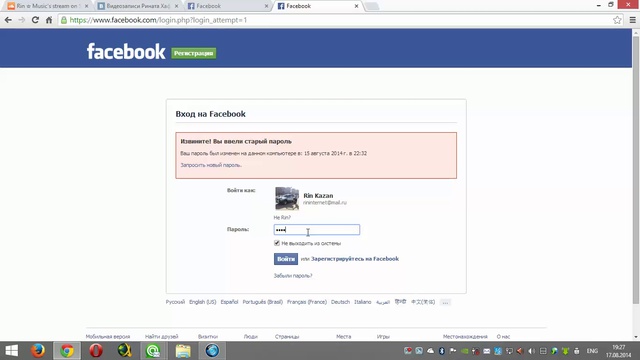Select 'Français (France)' language link
Screen dimensions: 640x360
point(307,302)
